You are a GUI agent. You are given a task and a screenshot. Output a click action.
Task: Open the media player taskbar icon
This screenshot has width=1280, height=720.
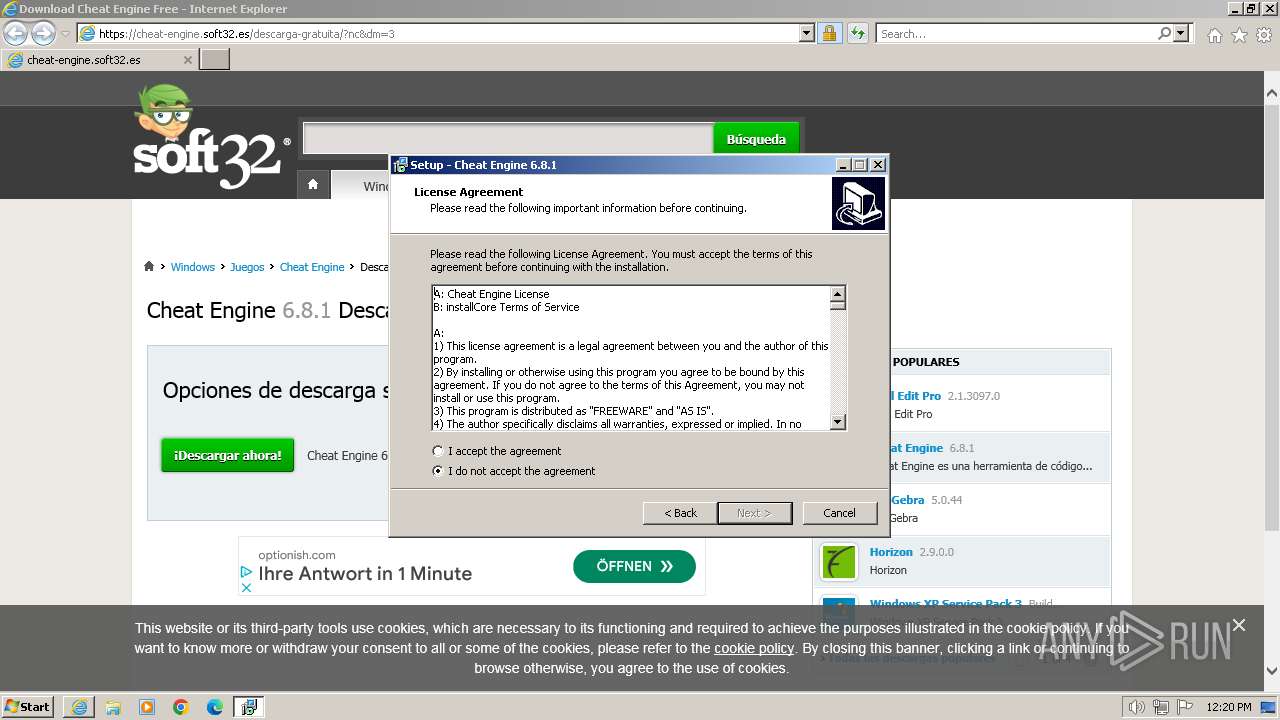[x=147, y=707]
